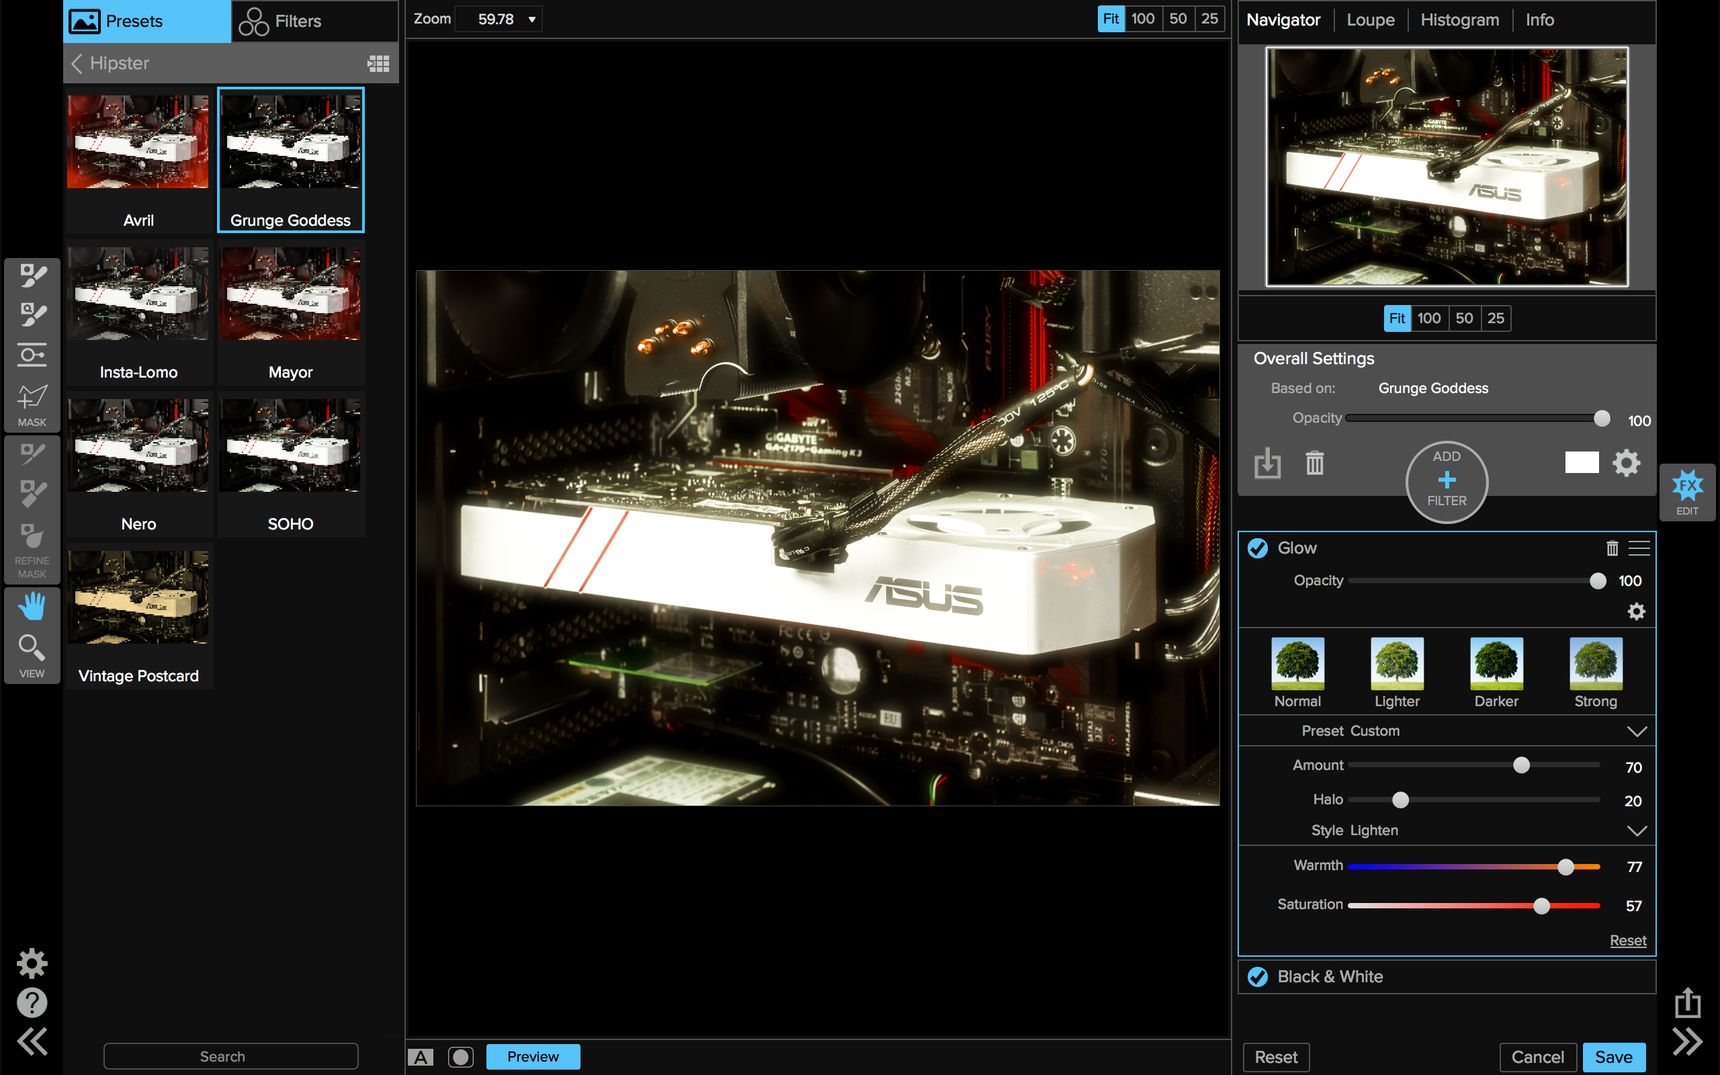1720x1075 pixels.
Task: Apply the Insta-Lomo preset
Action: (138, 294)
